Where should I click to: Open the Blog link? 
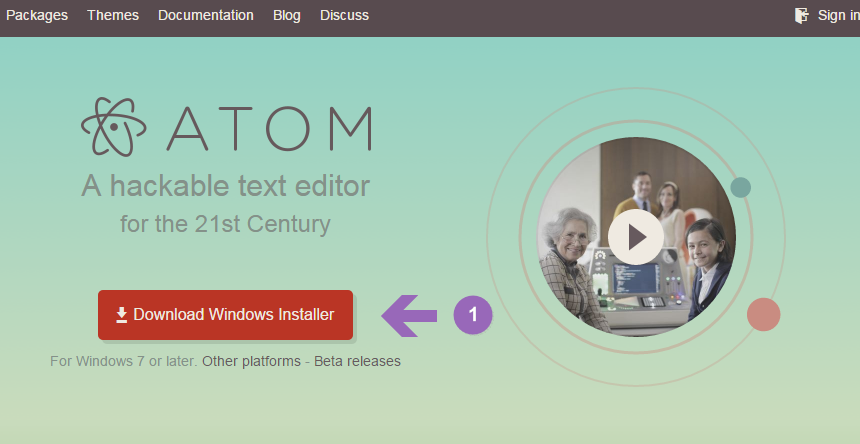point(287,15)
